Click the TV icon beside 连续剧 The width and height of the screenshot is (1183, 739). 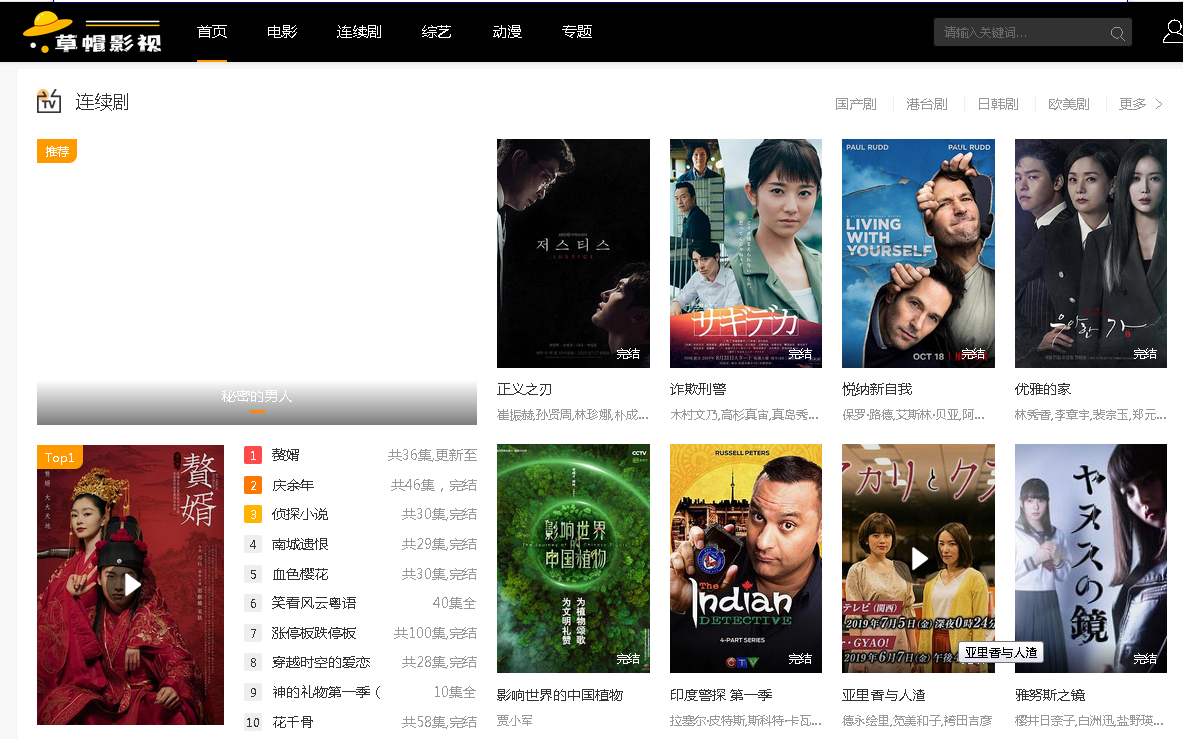click(49, 101)
